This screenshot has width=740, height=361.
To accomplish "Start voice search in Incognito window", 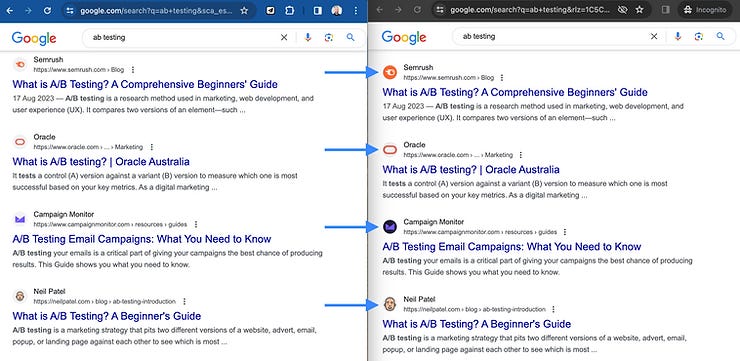I will (678, 36).
